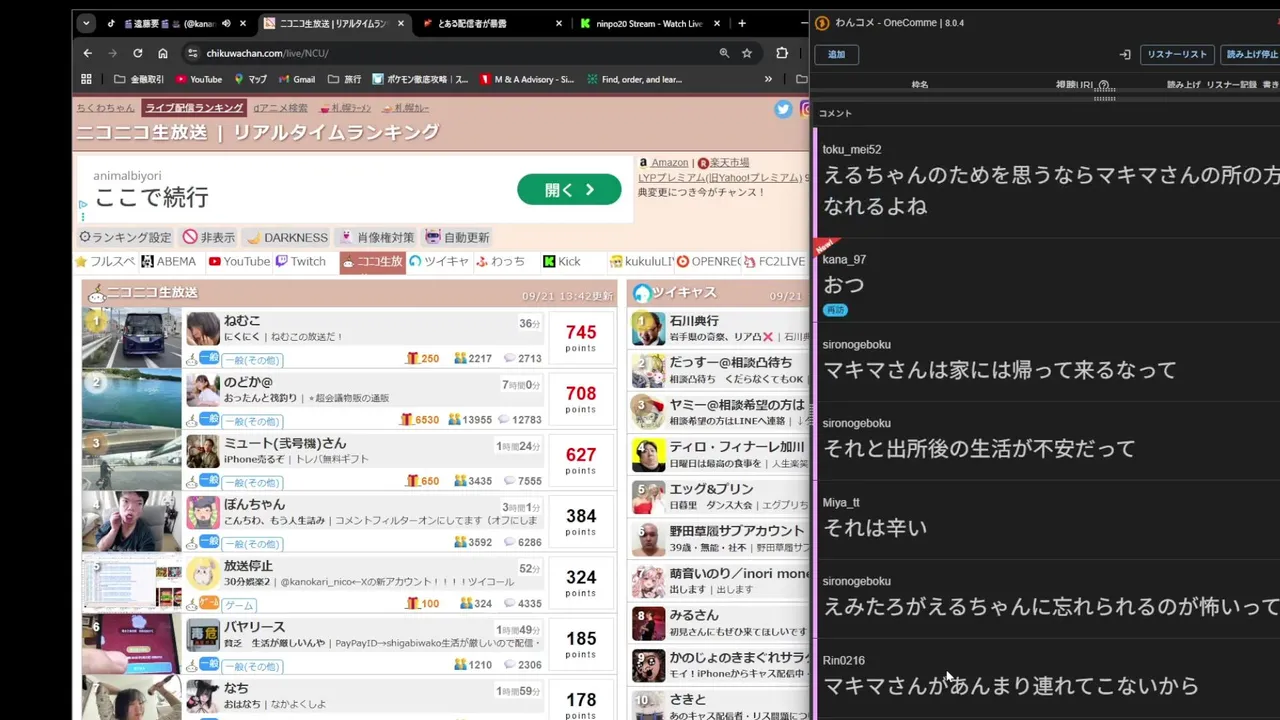Open ミュート(弐号機)さん stream title
The height and width of the screenshot is (720, 1280).
[x=285, y=443]
